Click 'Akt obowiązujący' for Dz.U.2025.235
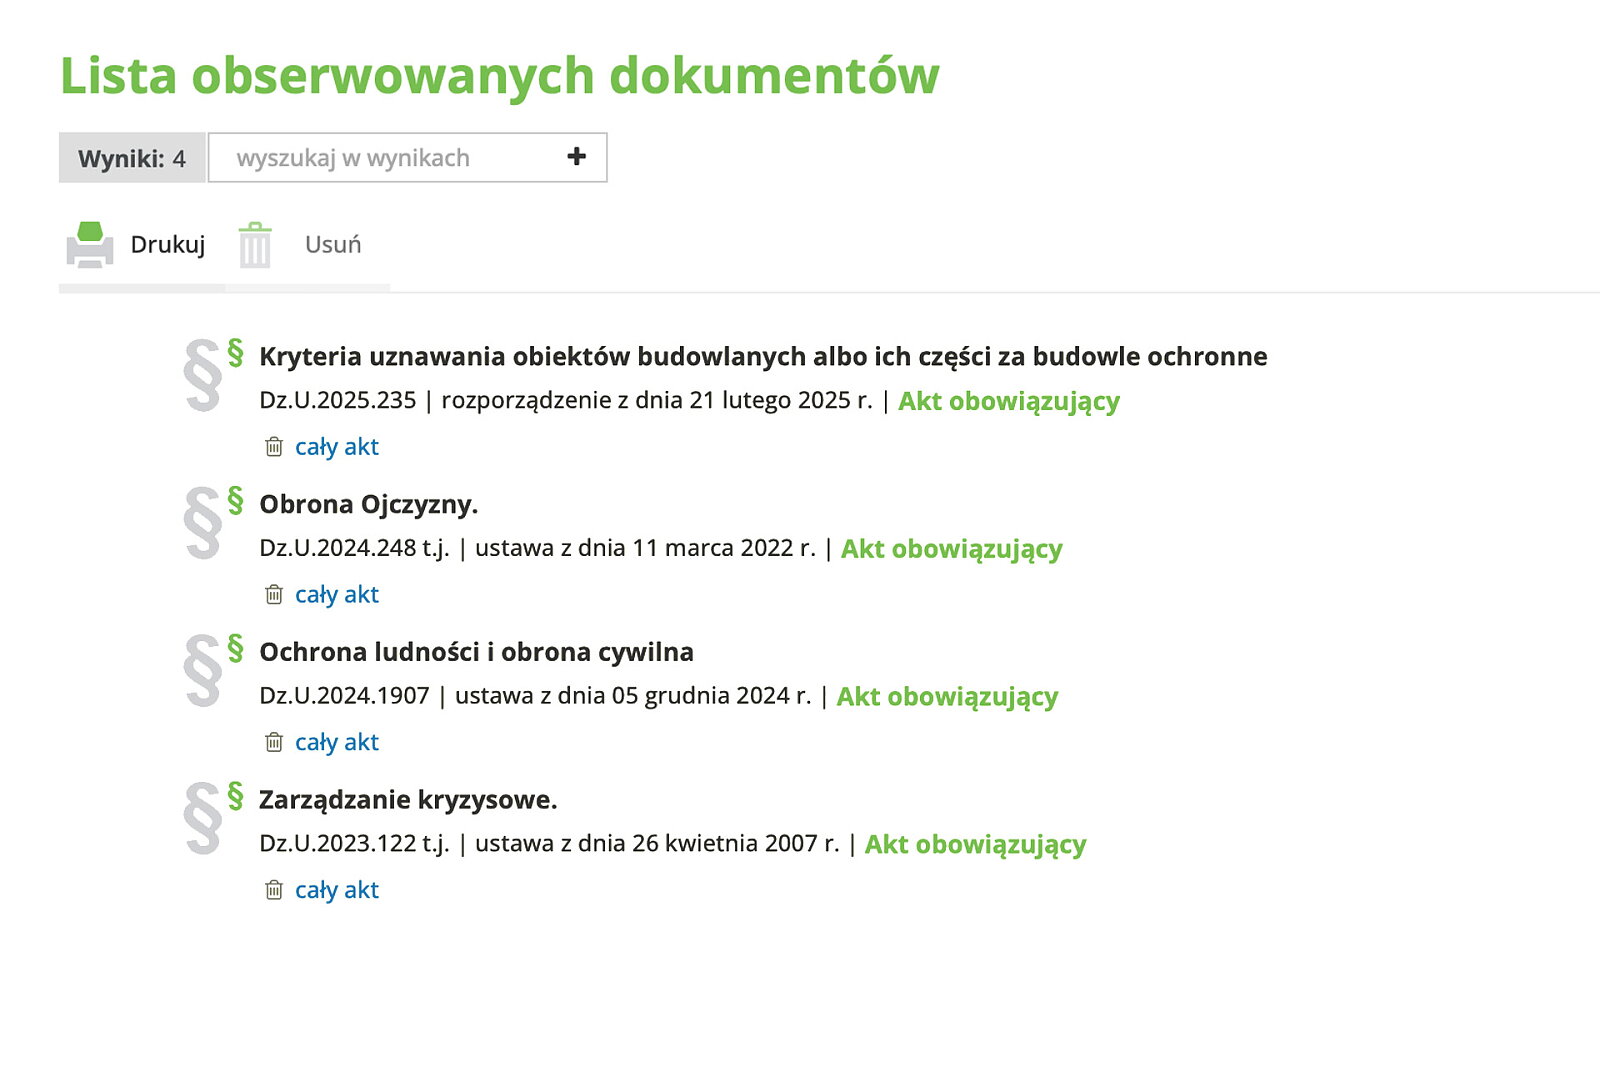Viewport: 1600px width, 1067px height. (x=1009, y=401)
